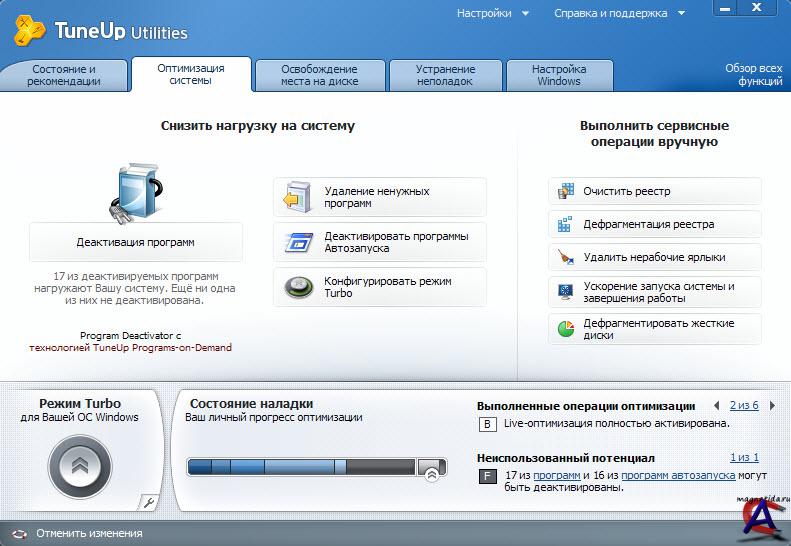The height and width of the screenshot is (546, 791).
Task: Launch Очистить реестр
Action: [654, 191]
